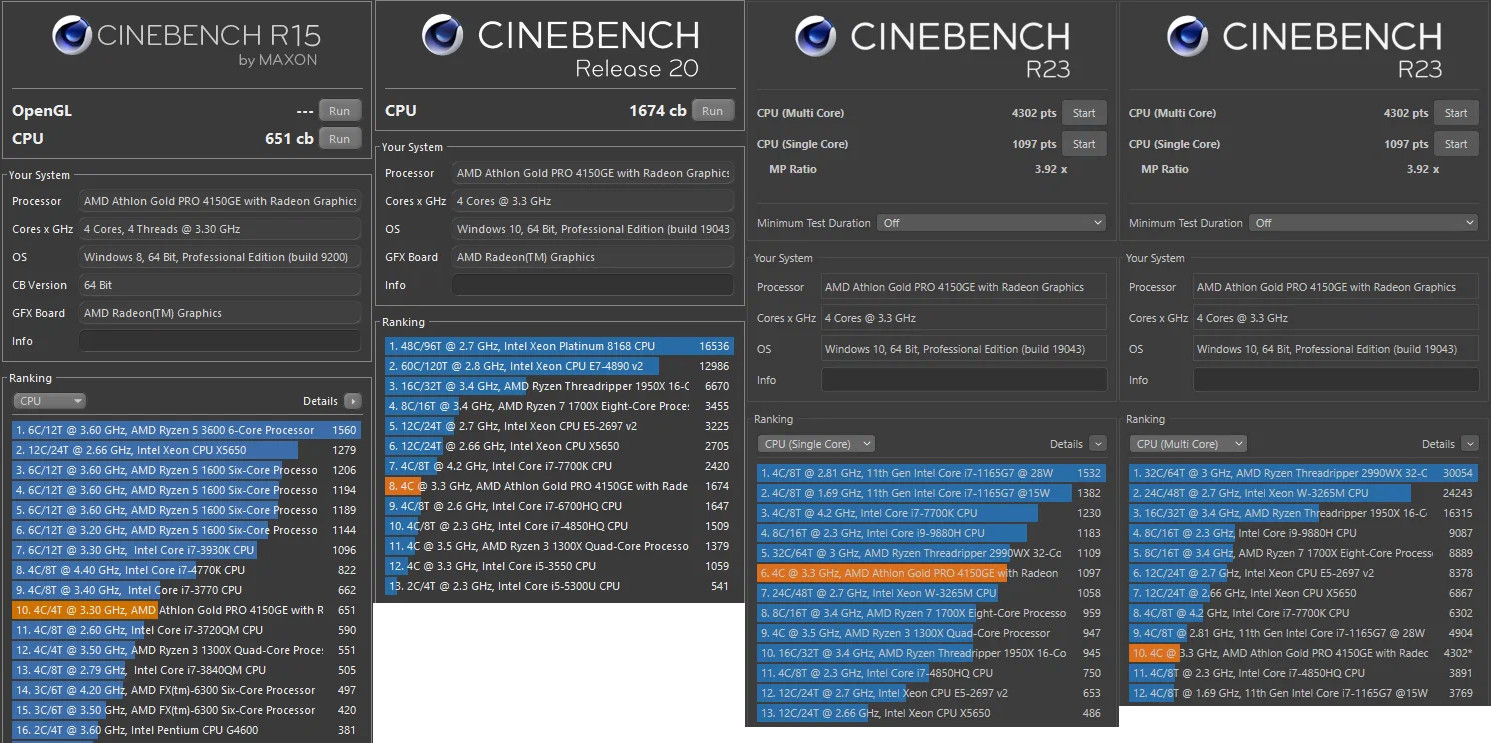The width and height of the screenshot is (1491, 743).
Task: Select Ryzen 5 3600 6-Core row scoring 1560
Action: tap(187, 430)
